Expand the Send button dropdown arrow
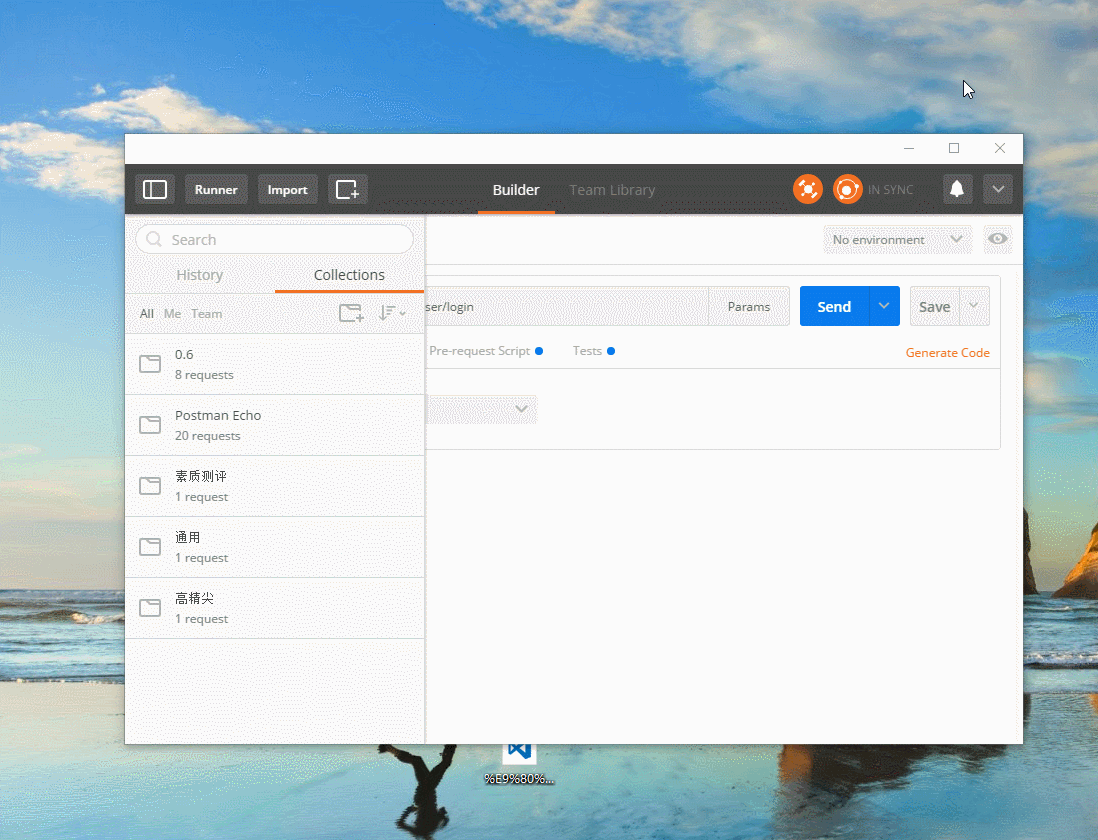This screenshot has height=840, width=1098. point(884,307)
